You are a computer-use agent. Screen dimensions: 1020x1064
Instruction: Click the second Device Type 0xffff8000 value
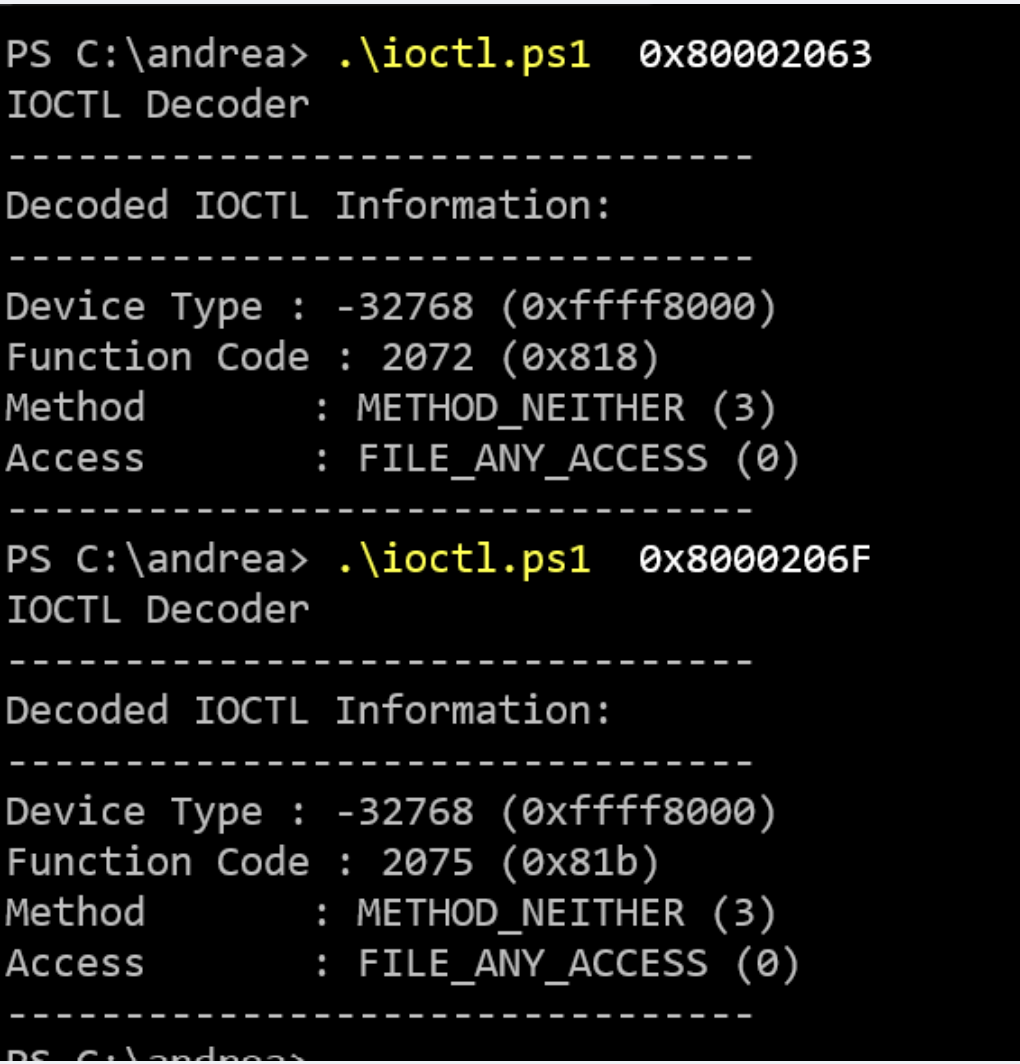[638, 812]
